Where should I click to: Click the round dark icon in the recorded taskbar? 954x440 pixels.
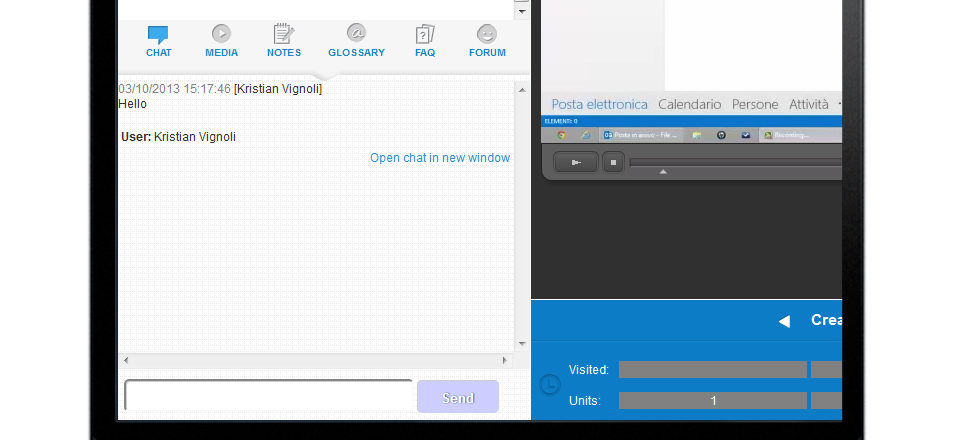[x=721, y=135]
